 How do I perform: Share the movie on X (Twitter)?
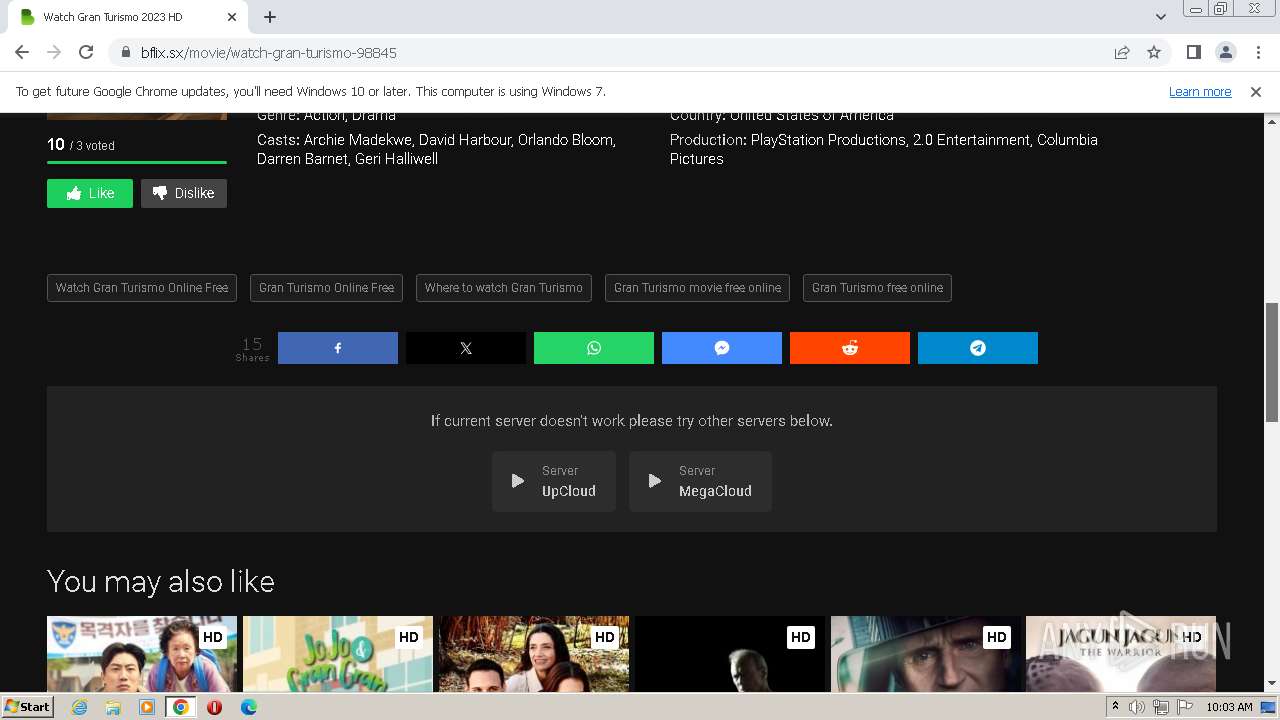point(466,348)
